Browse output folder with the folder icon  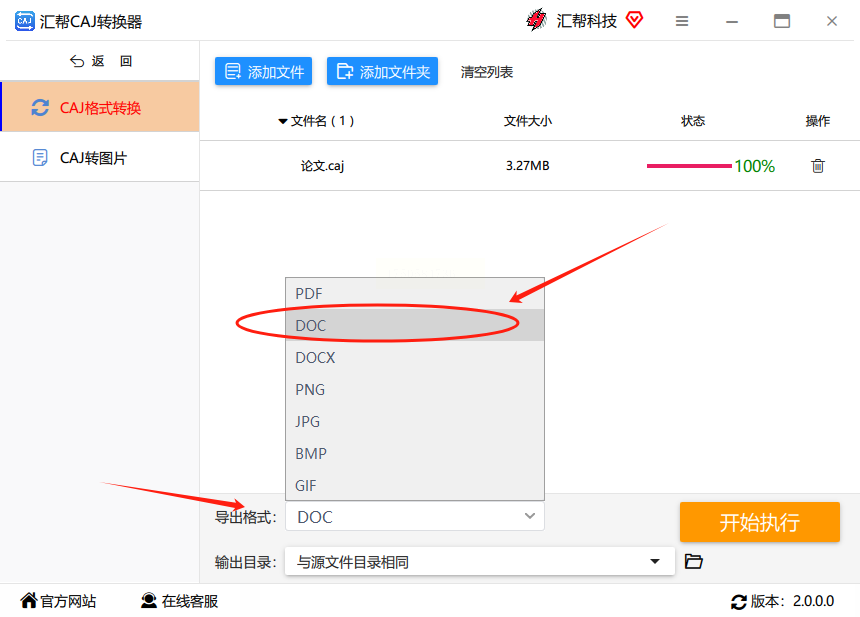click(694, 561)
